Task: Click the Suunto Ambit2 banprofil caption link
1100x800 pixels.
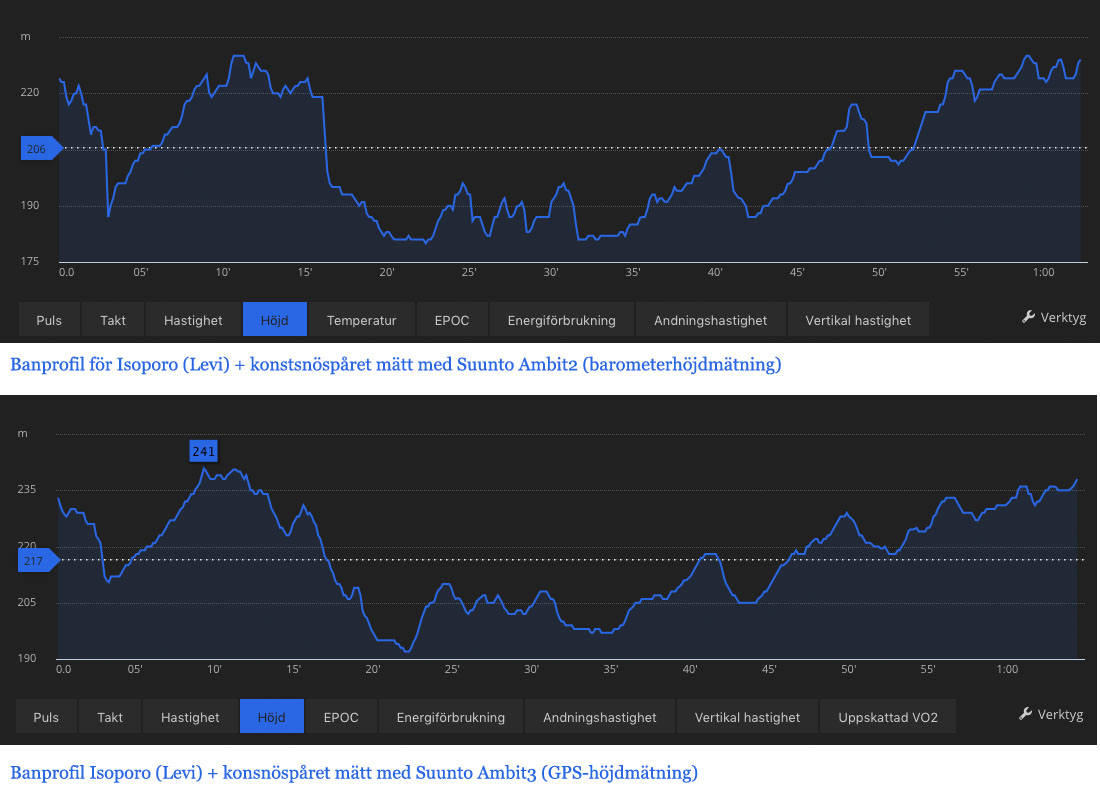Action: tap(395, 365)
